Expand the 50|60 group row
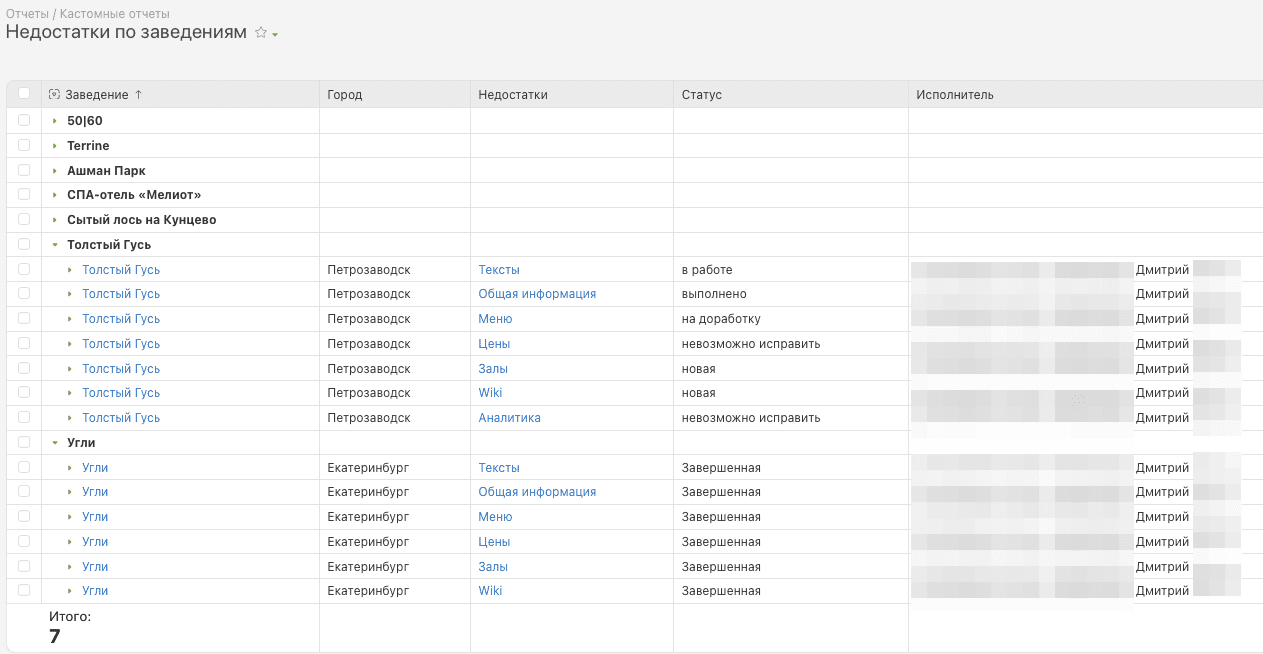Viewport: 1263px width, 654px height. tap(55, 121)
